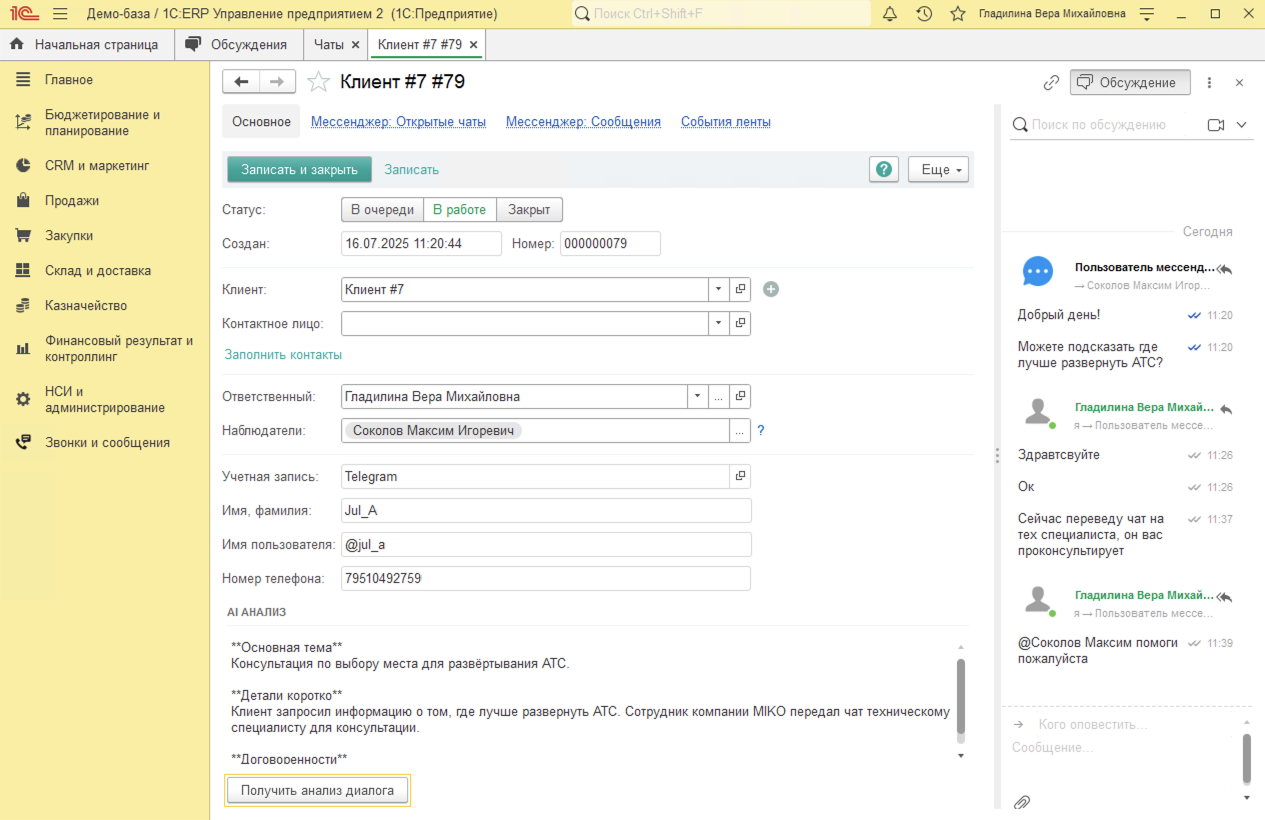Open help with green question icon
Viewport: 1265px width, 820px height.
tap(884, 169)
